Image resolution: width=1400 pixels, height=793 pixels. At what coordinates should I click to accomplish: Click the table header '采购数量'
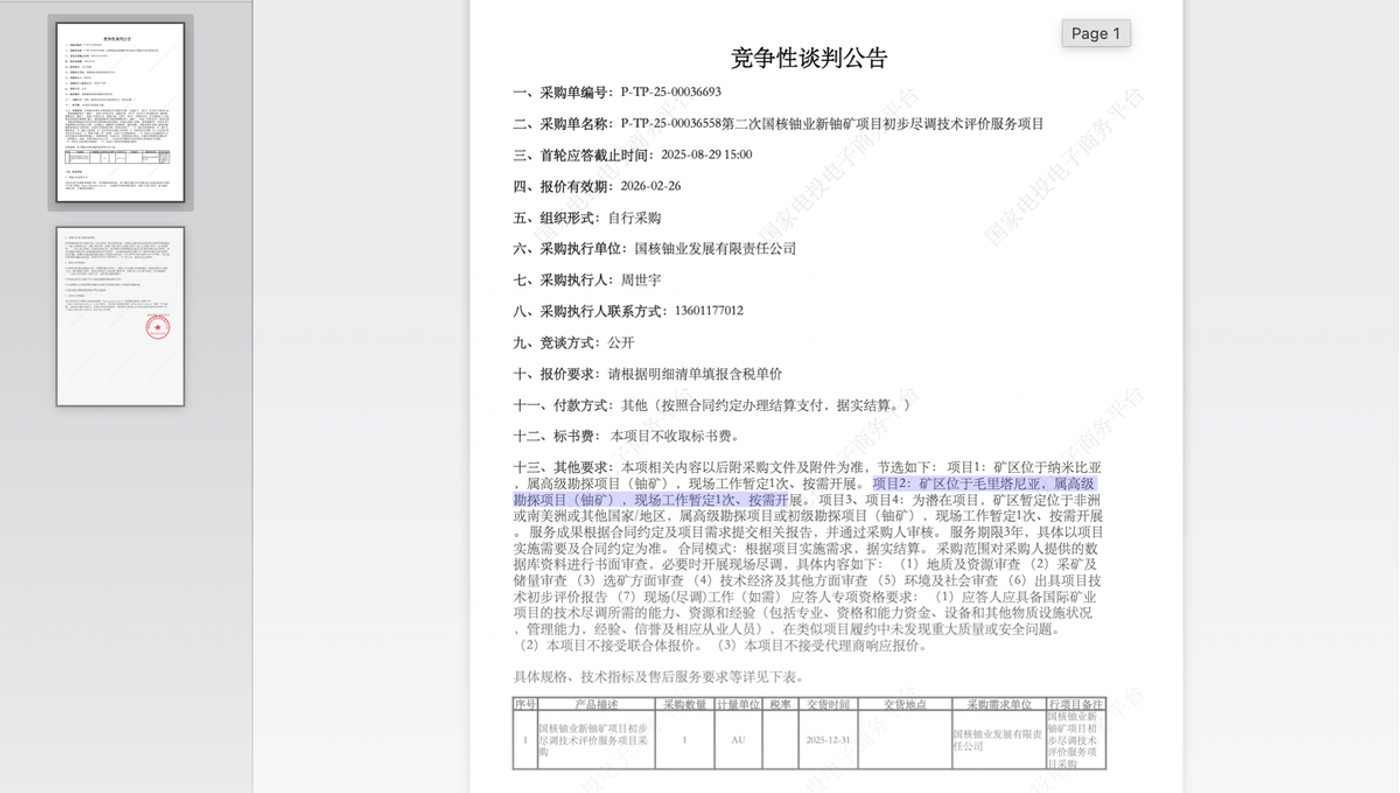(x=684, y=704)
